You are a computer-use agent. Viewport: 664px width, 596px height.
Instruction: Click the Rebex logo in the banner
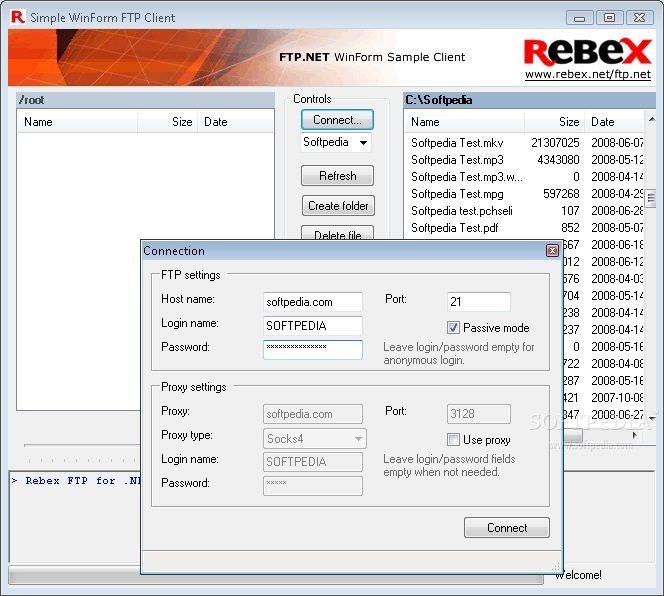click(x=586, y=52)
